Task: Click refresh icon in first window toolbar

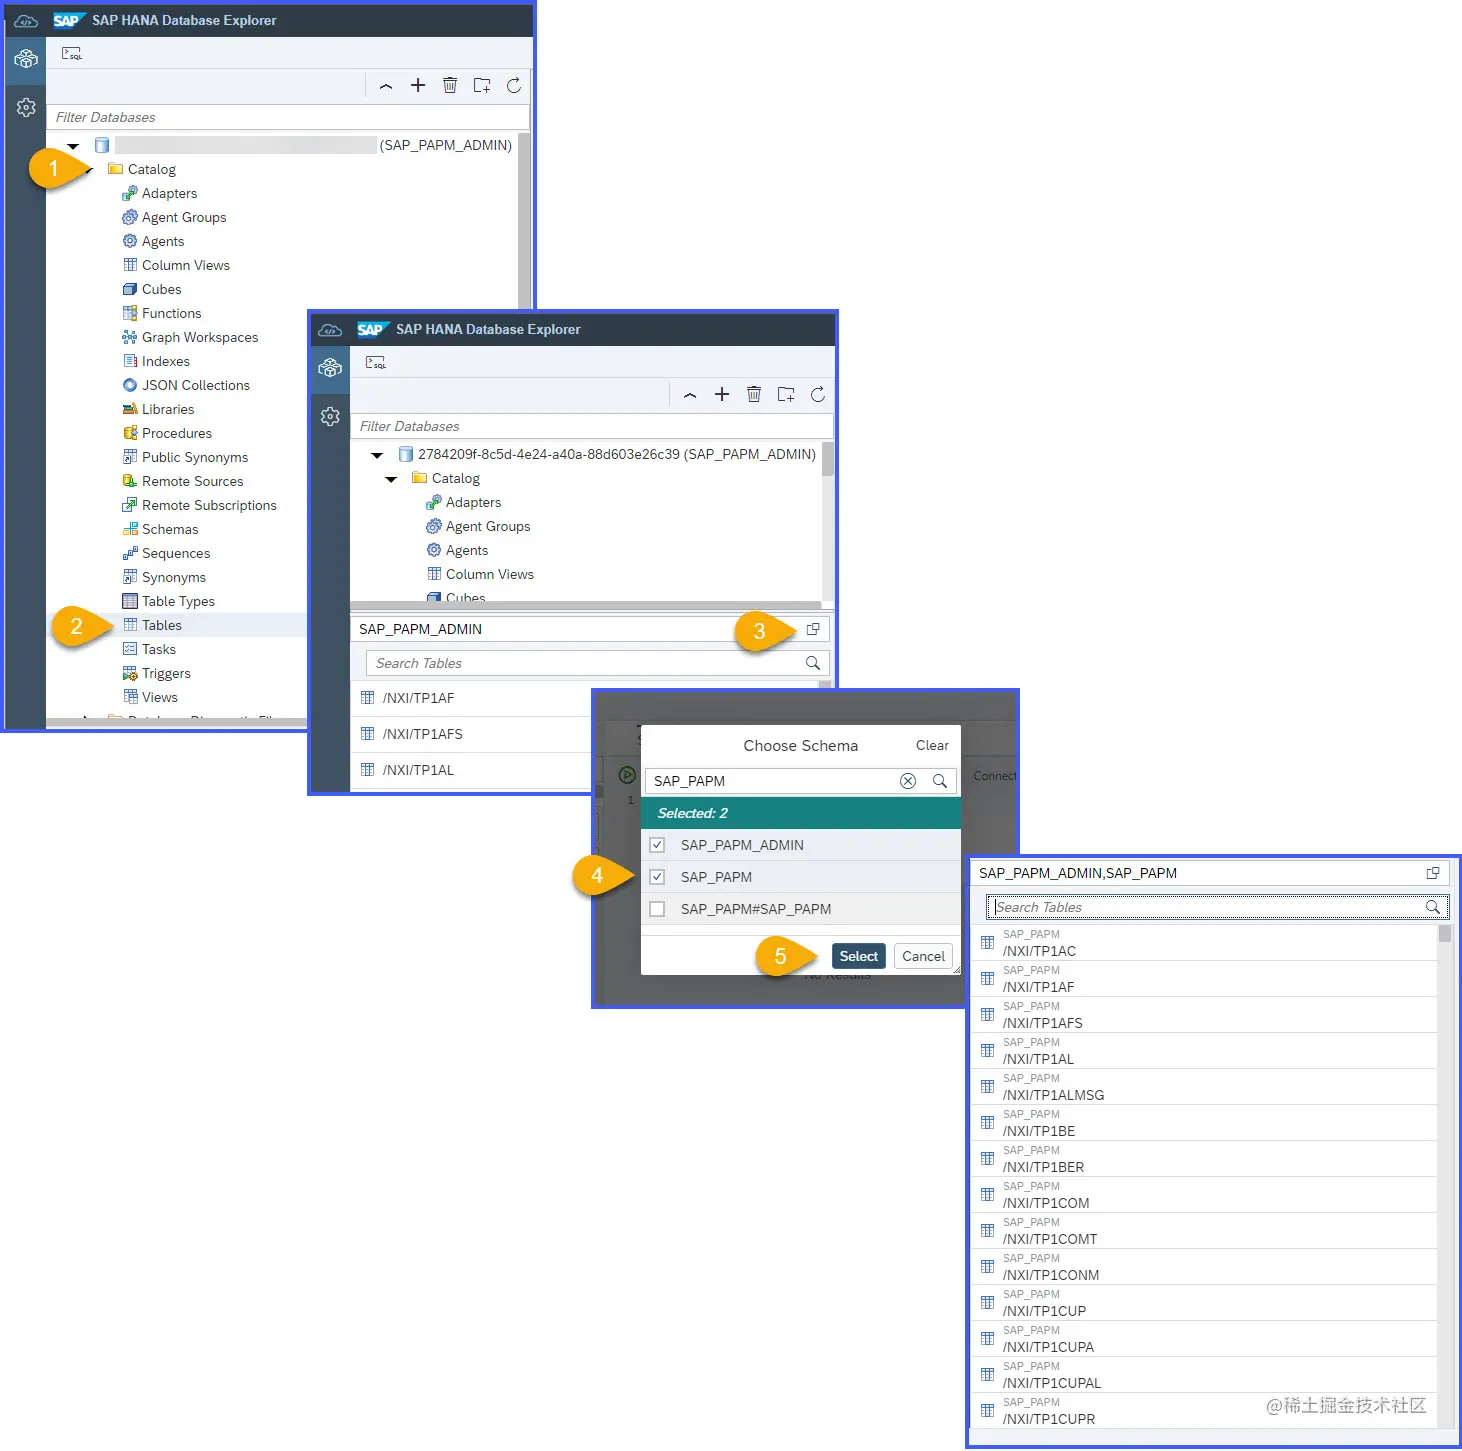Action: point(514,86)
